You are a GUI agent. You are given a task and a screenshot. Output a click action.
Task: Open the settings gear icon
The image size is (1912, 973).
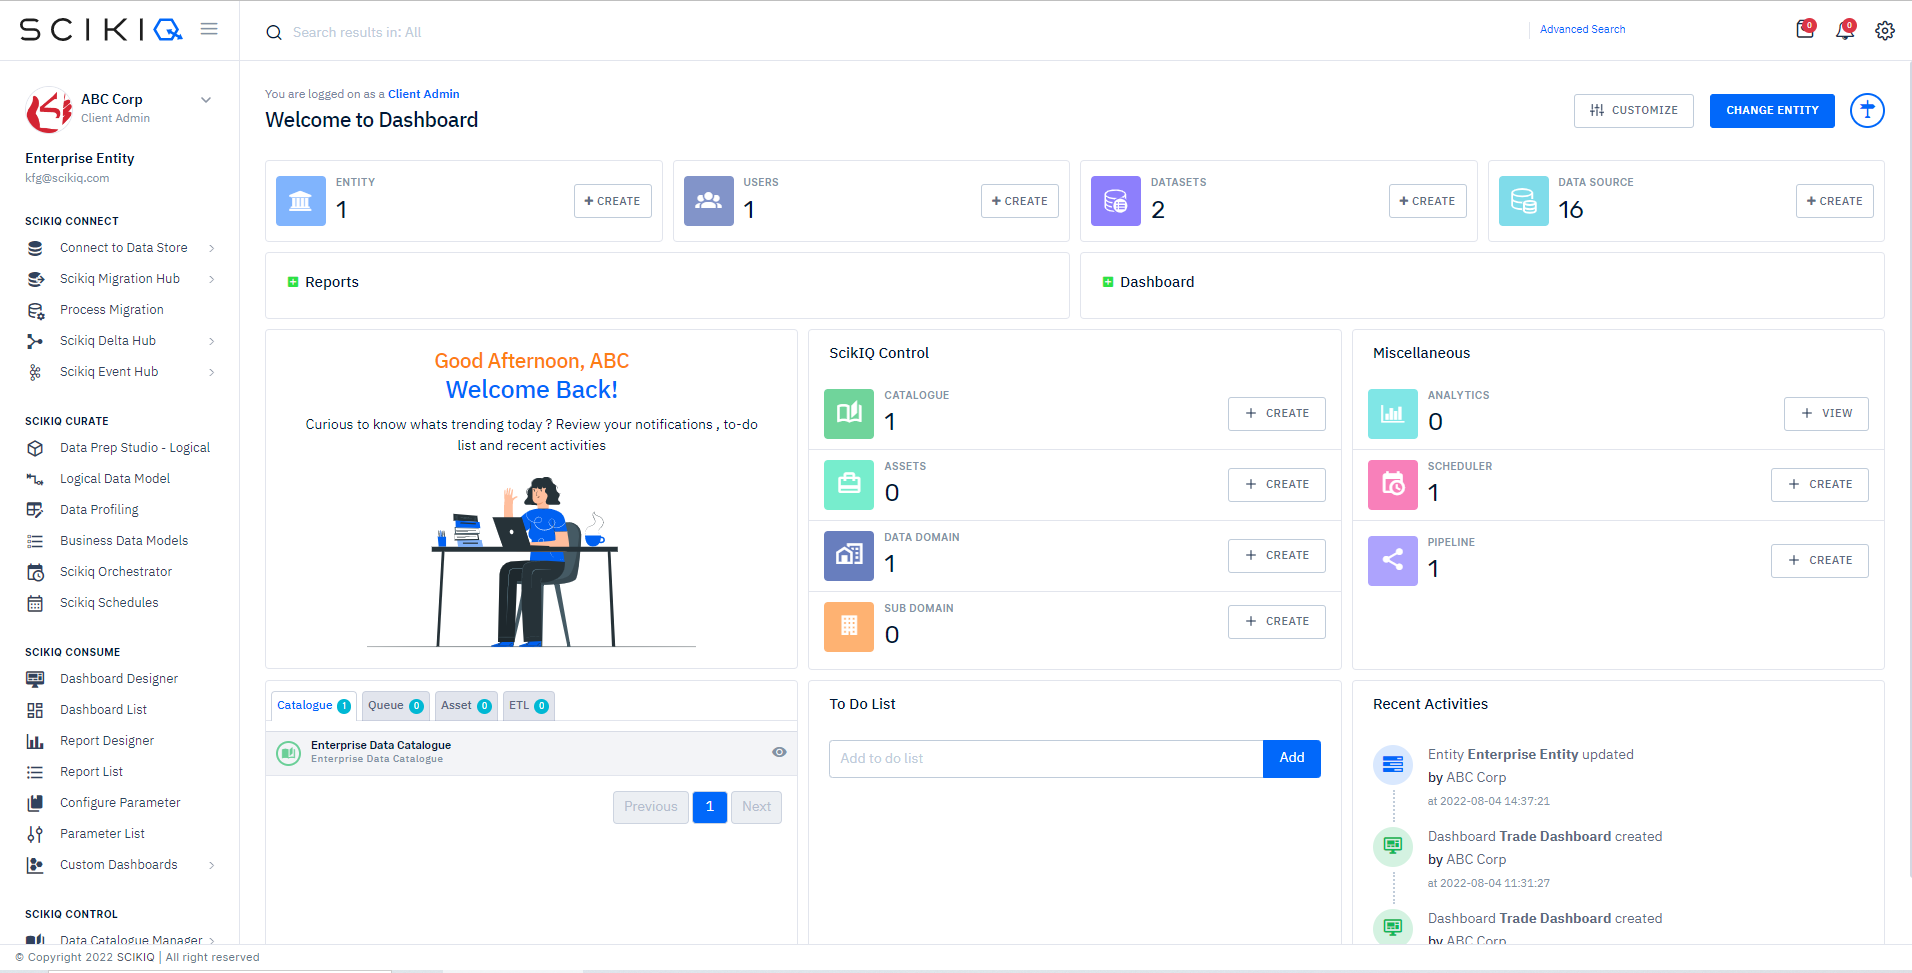click(x=1885, y=30)
